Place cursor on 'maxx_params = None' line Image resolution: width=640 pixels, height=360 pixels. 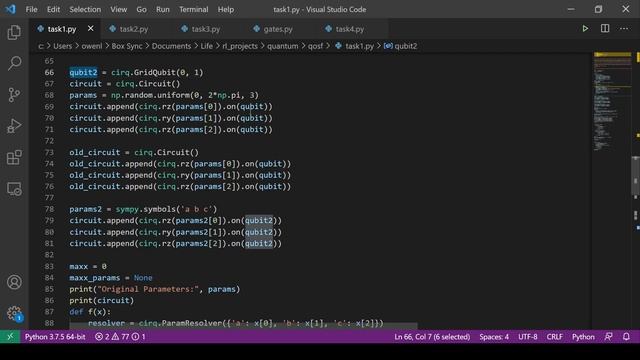click(111, 278)
